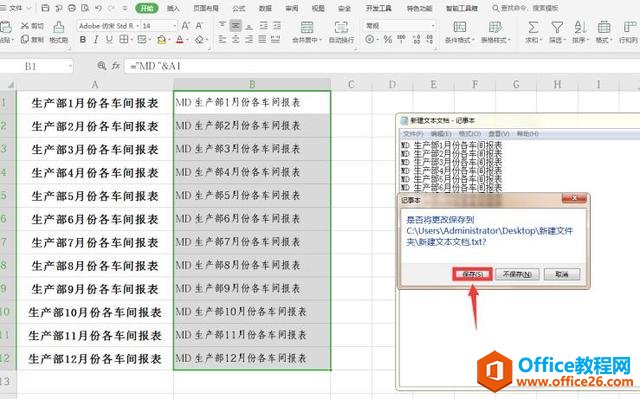The height and width of the screenshot is (399, 640).
Task: Click the Print Preview icon
Action: [85, 8]
